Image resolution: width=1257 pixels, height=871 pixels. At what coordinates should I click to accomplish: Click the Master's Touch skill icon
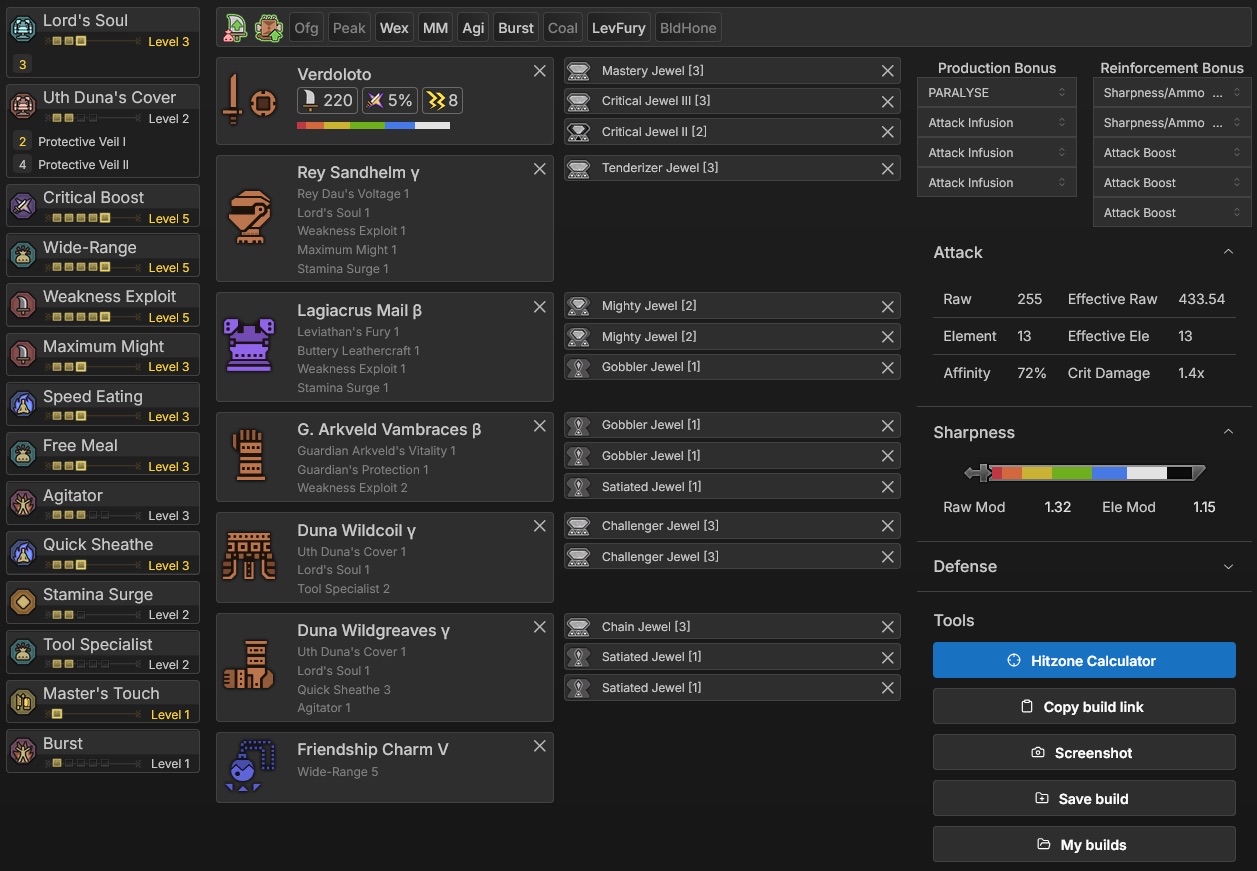click(x=22, y=702)
